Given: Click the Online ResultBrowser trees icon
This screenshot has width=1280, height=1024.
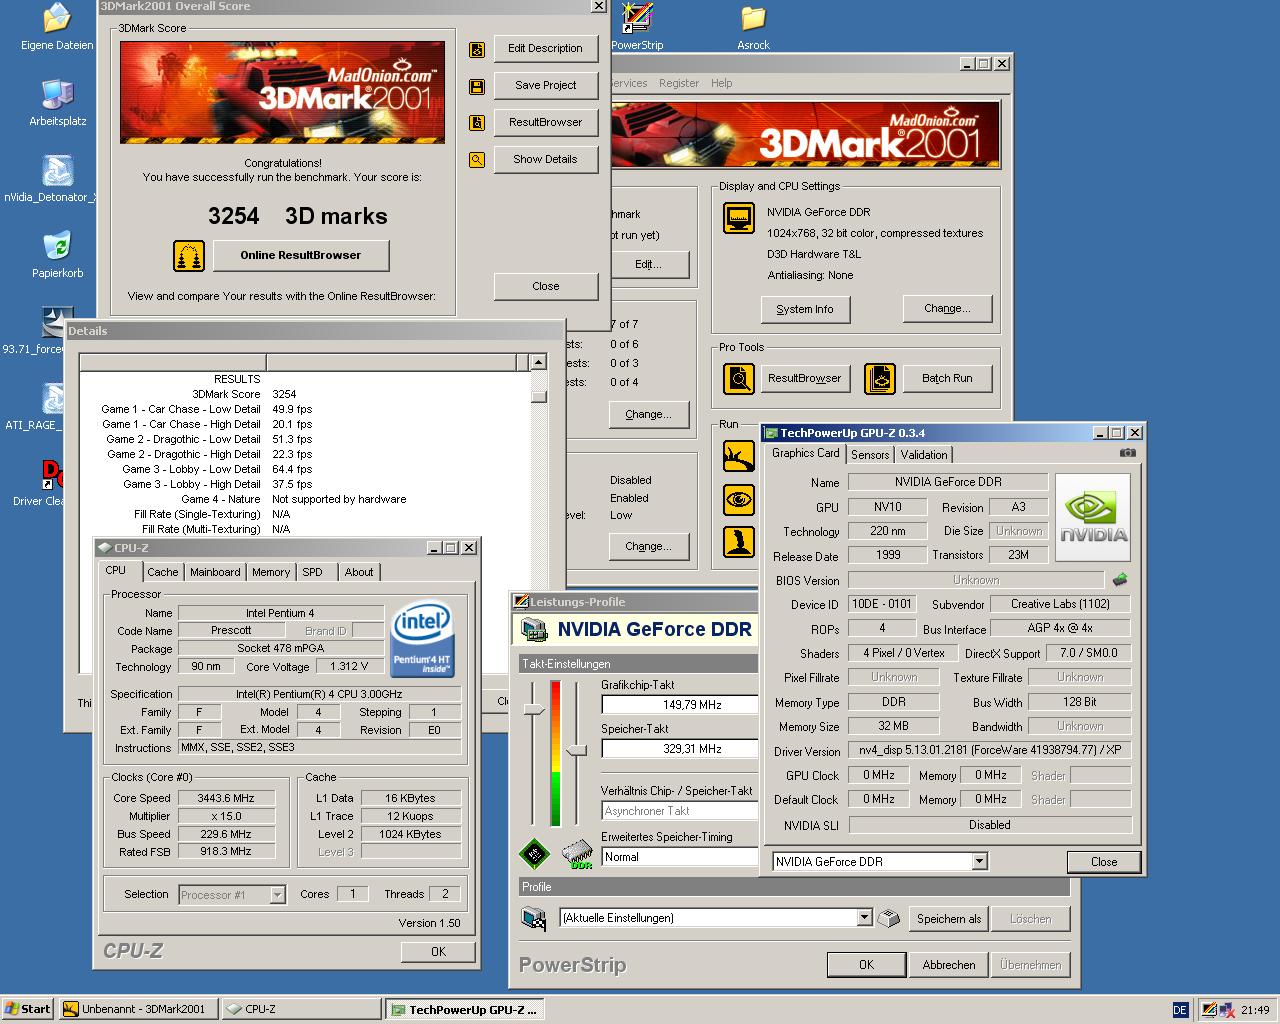Looking at the screenshot, I should (x=189, y=256).
